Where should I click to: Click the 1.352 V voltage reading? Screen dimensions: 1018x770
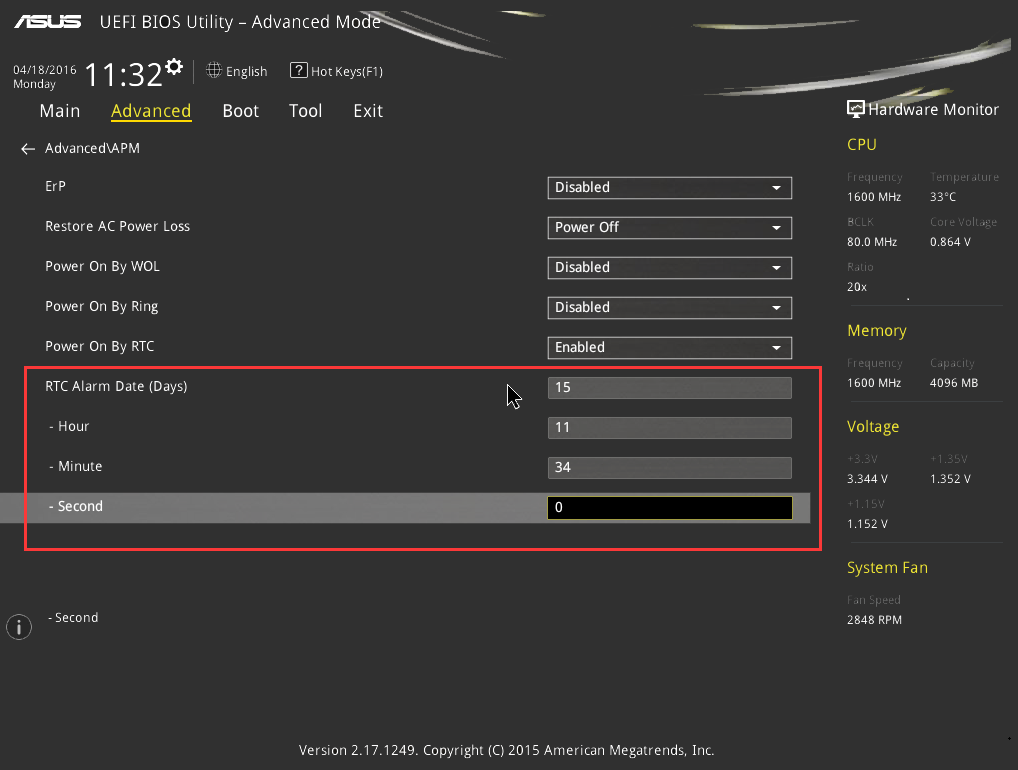click(x=950, y=478)
